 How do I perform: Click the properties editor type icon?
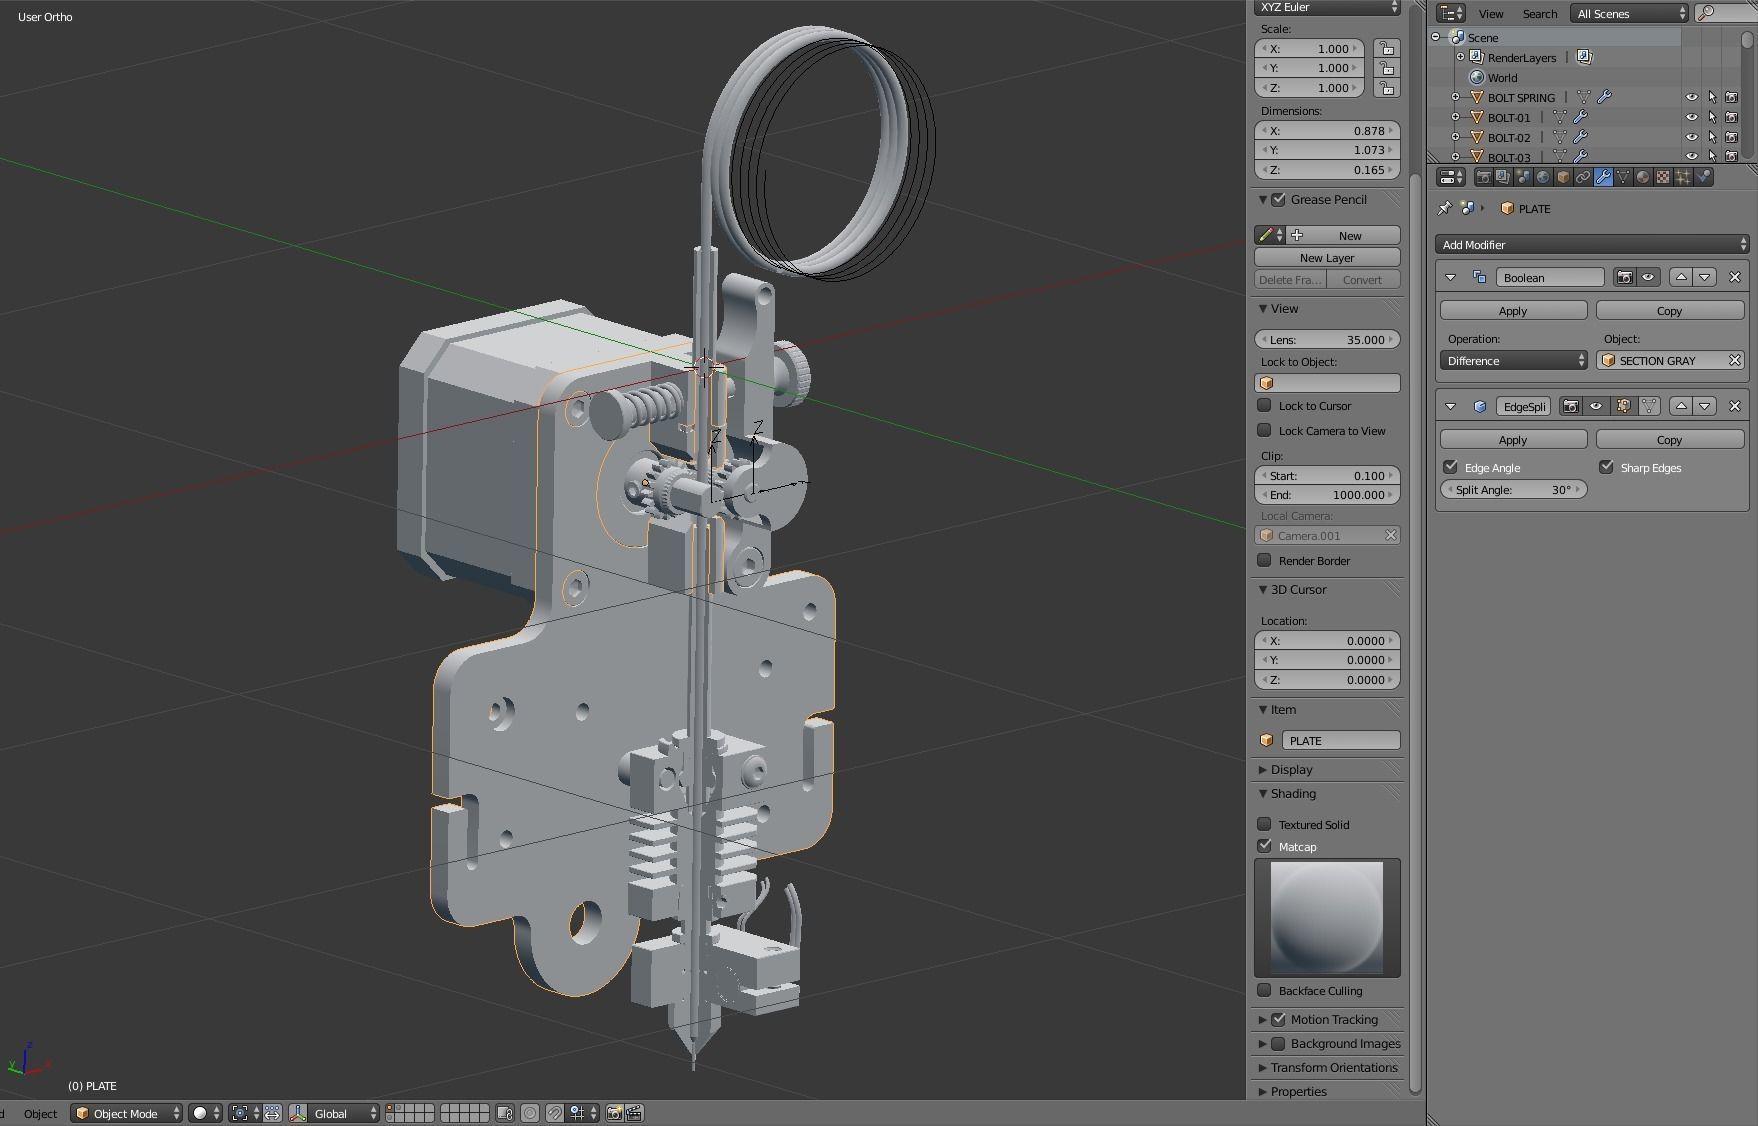click(1451, 177)
